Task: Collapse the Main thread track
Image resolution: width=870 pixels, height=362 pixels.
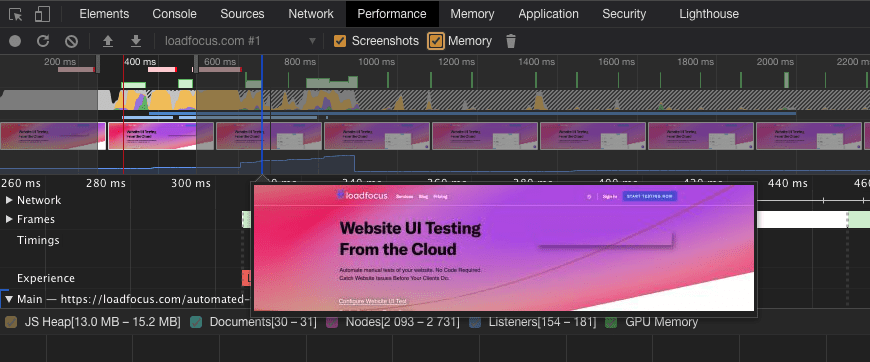Action: click(9, 299)
